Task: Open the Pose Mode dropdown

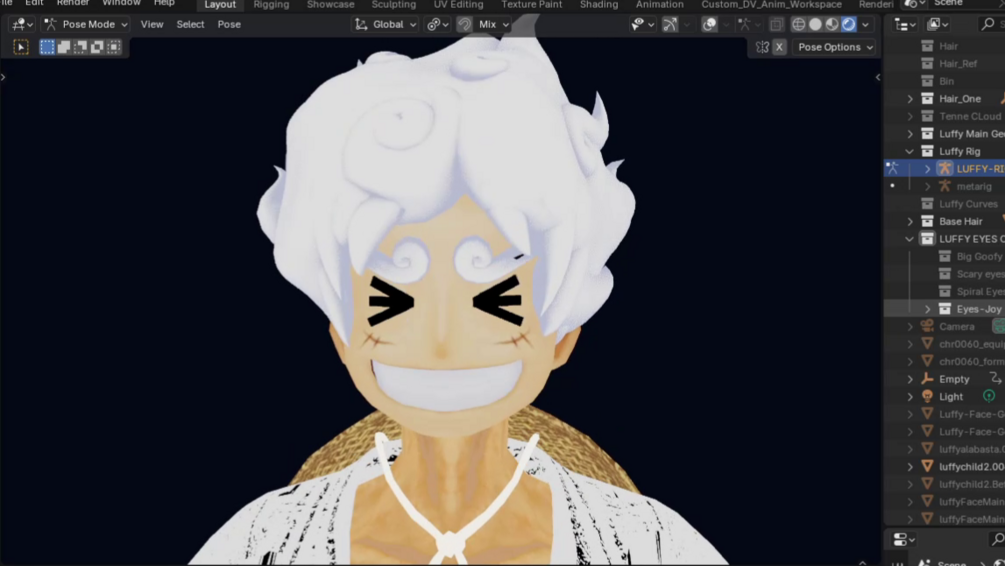Action: [86, 24]
